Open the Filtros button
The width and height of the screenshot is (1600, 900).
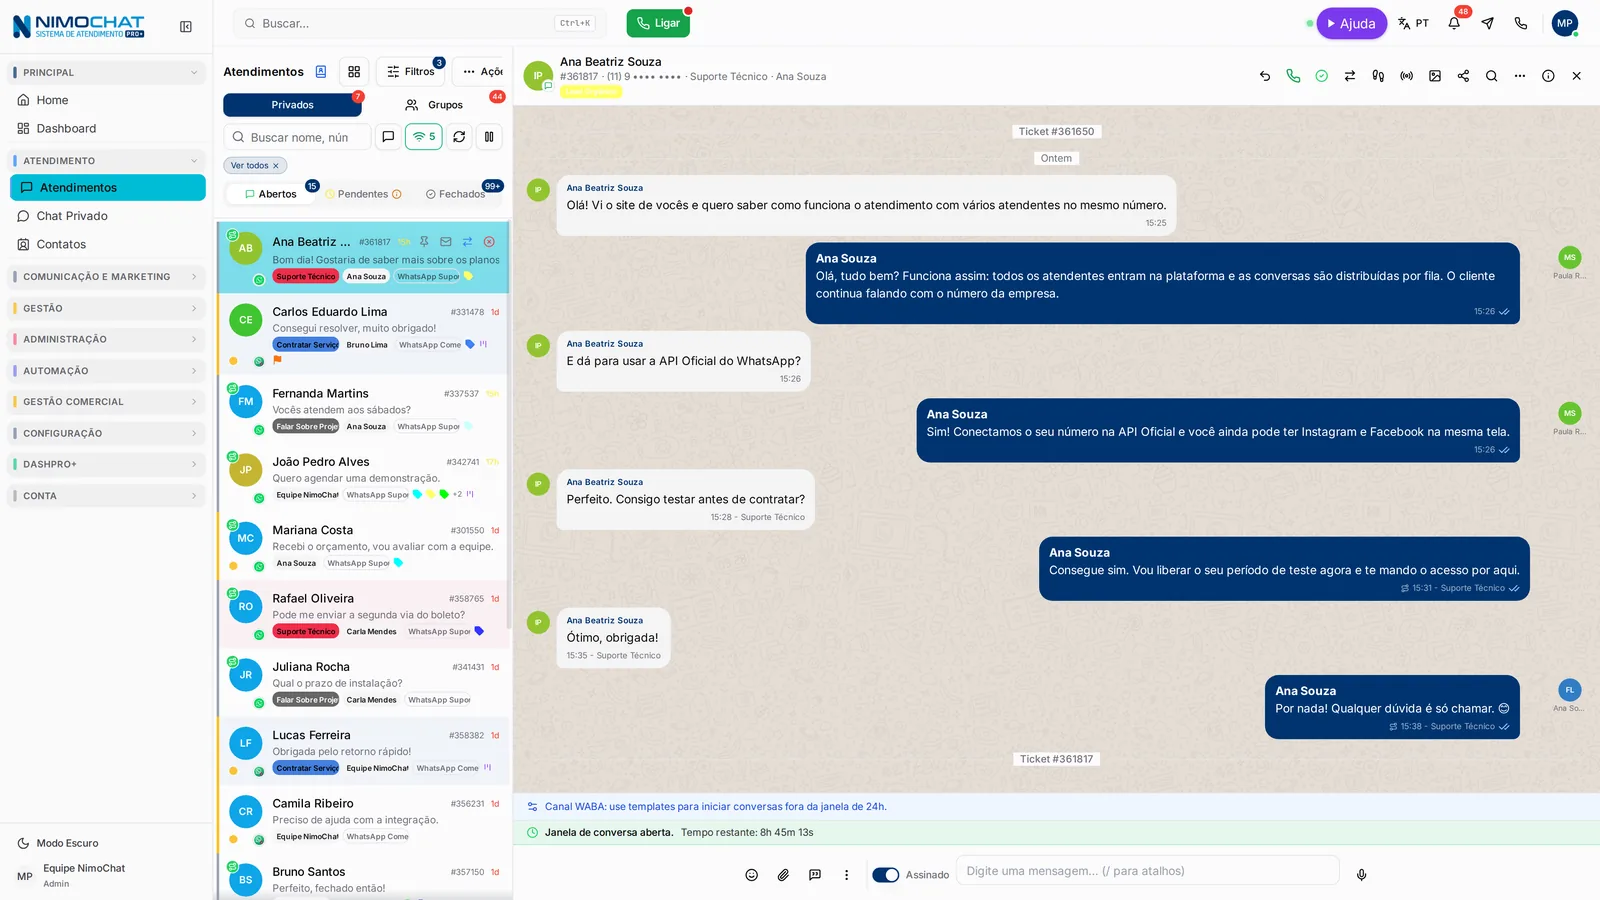410,72
